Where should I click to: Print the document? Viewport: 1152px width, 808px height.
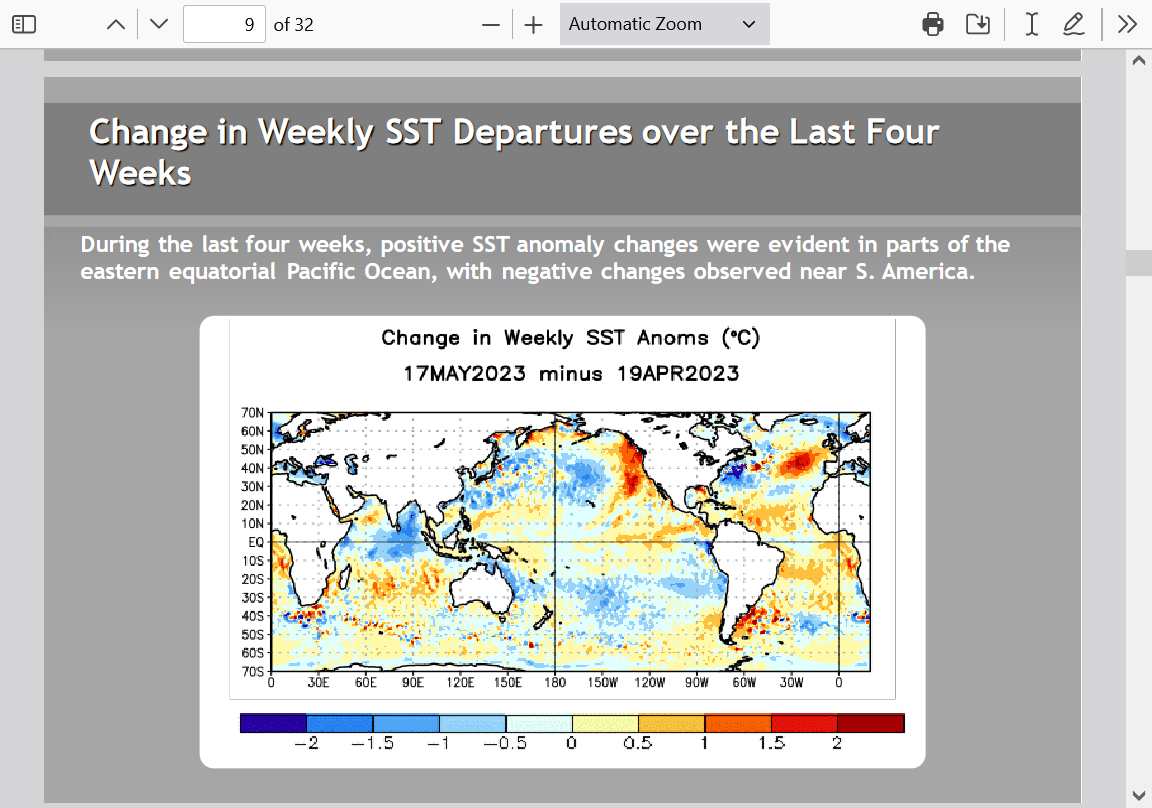pyautogui.click(x=932, y=24)
